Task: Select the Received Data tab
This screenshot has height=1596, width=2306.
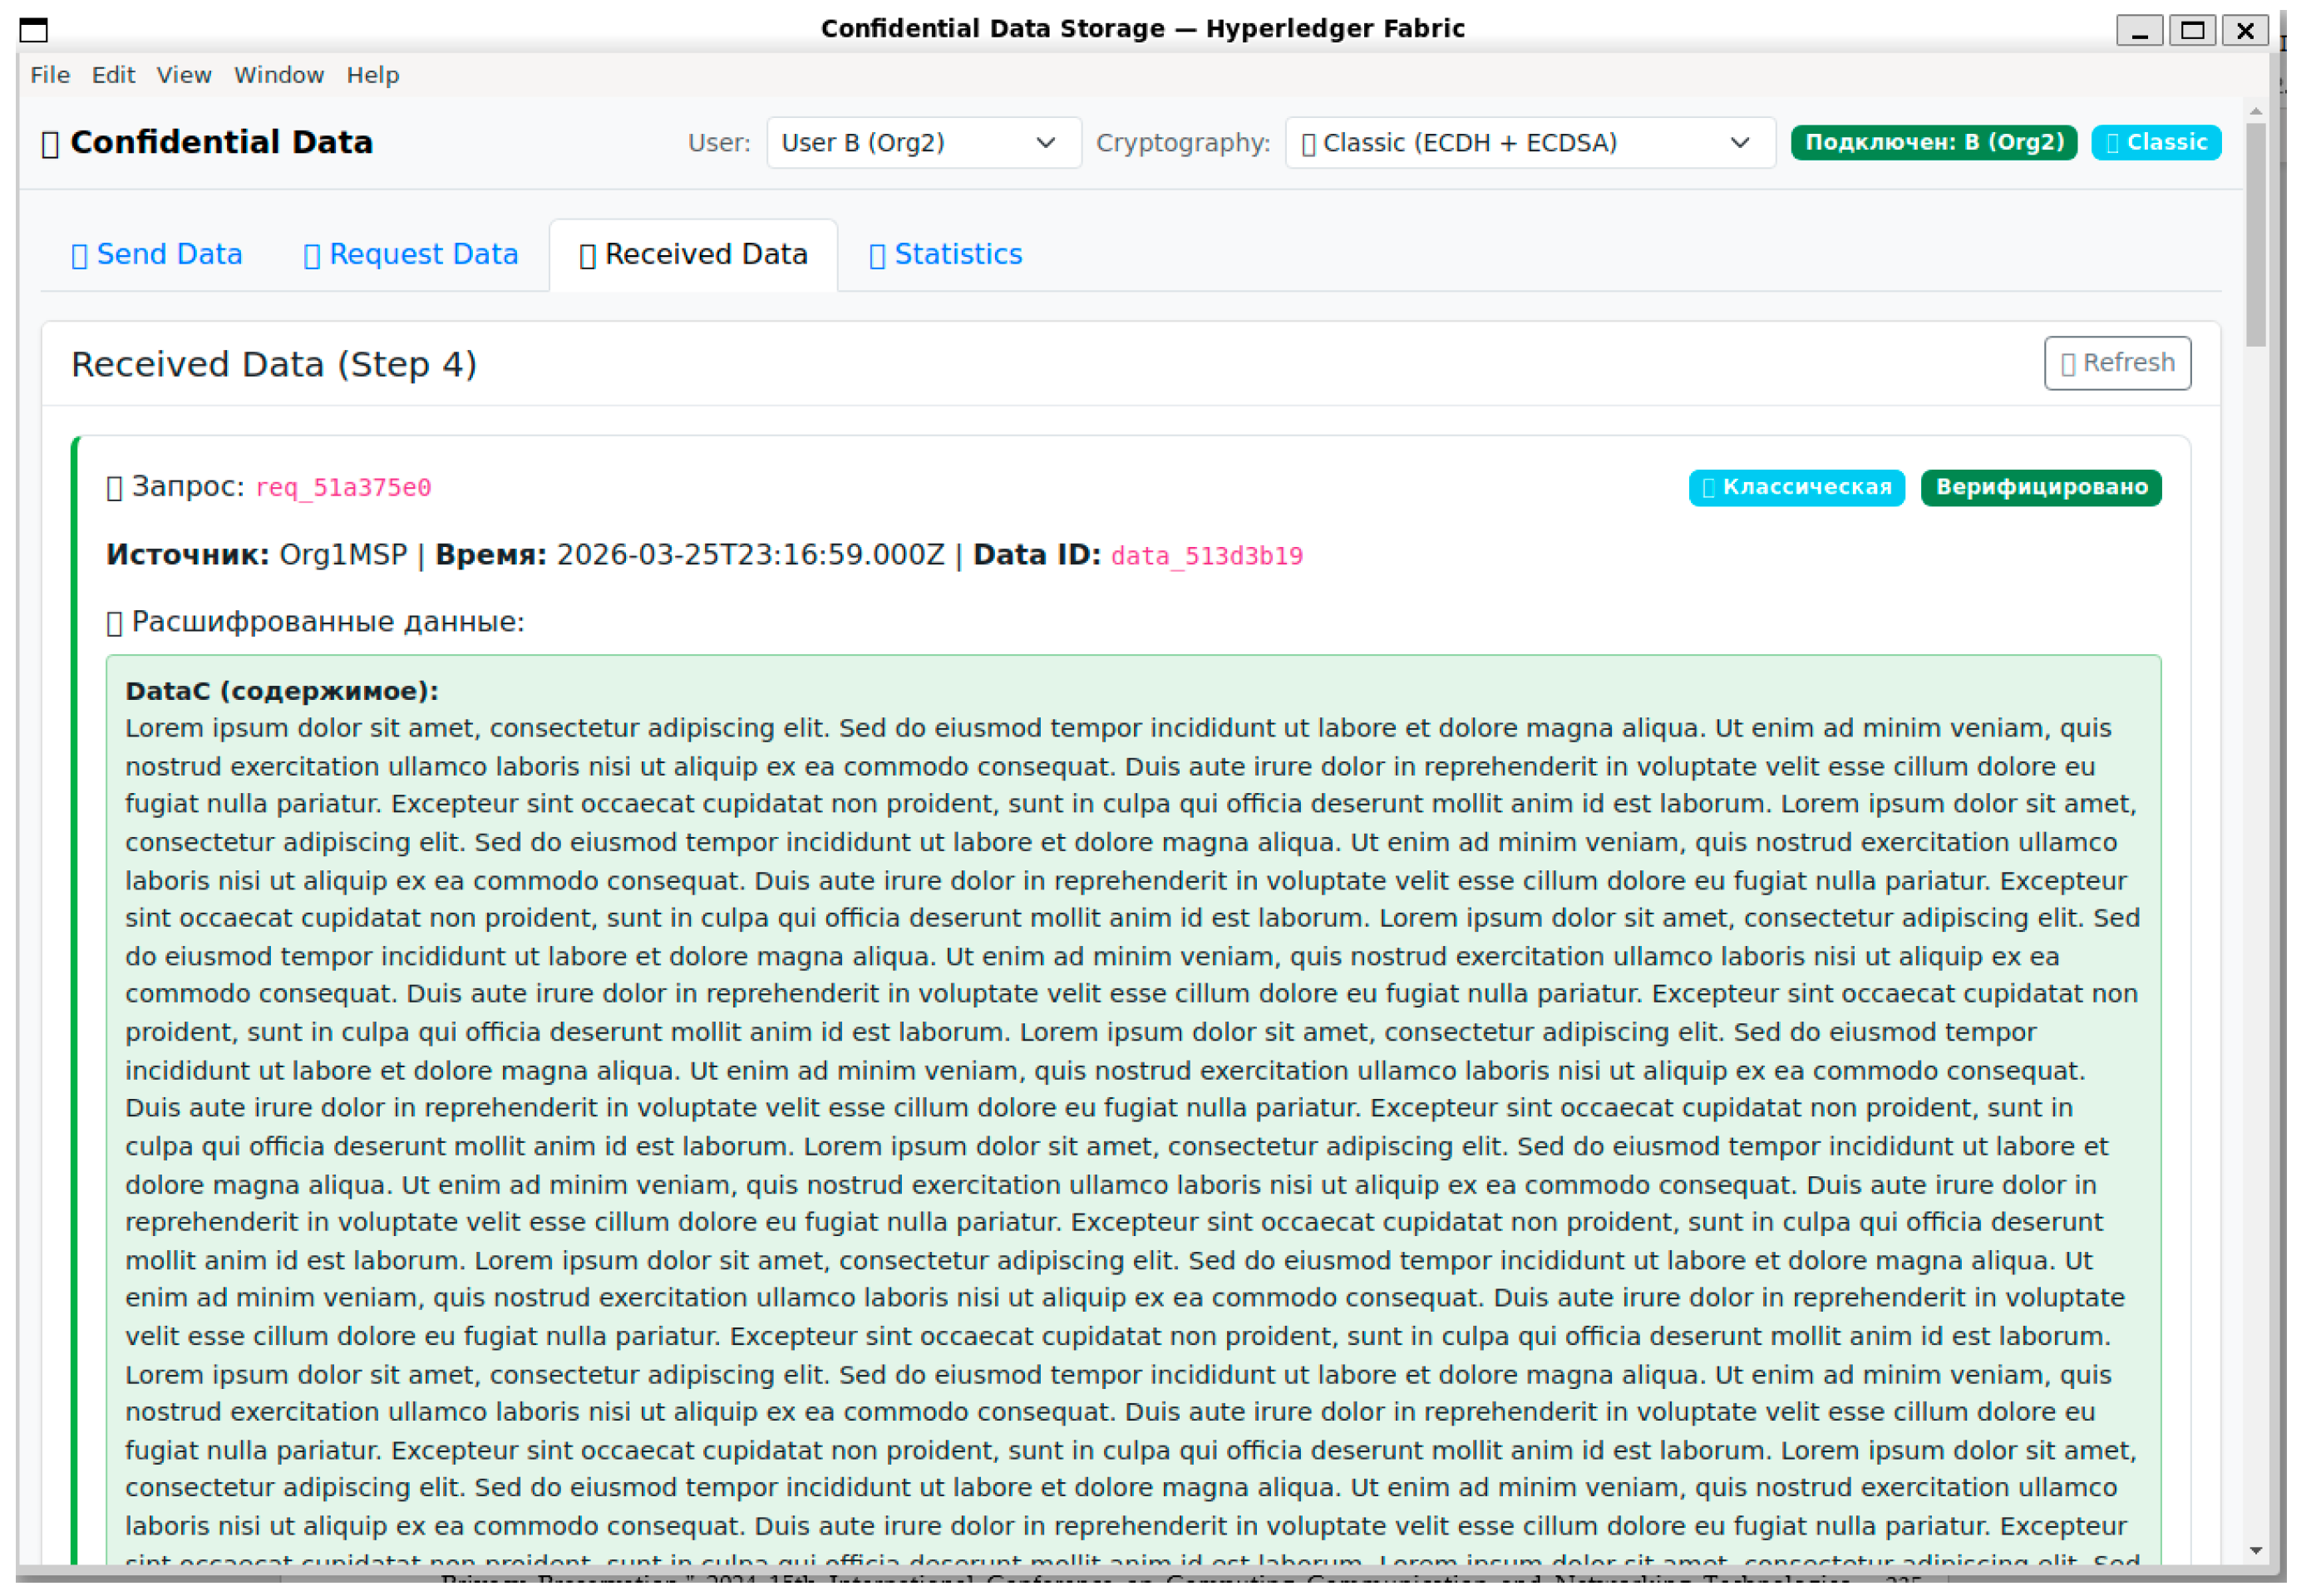Action: (694, 255)
